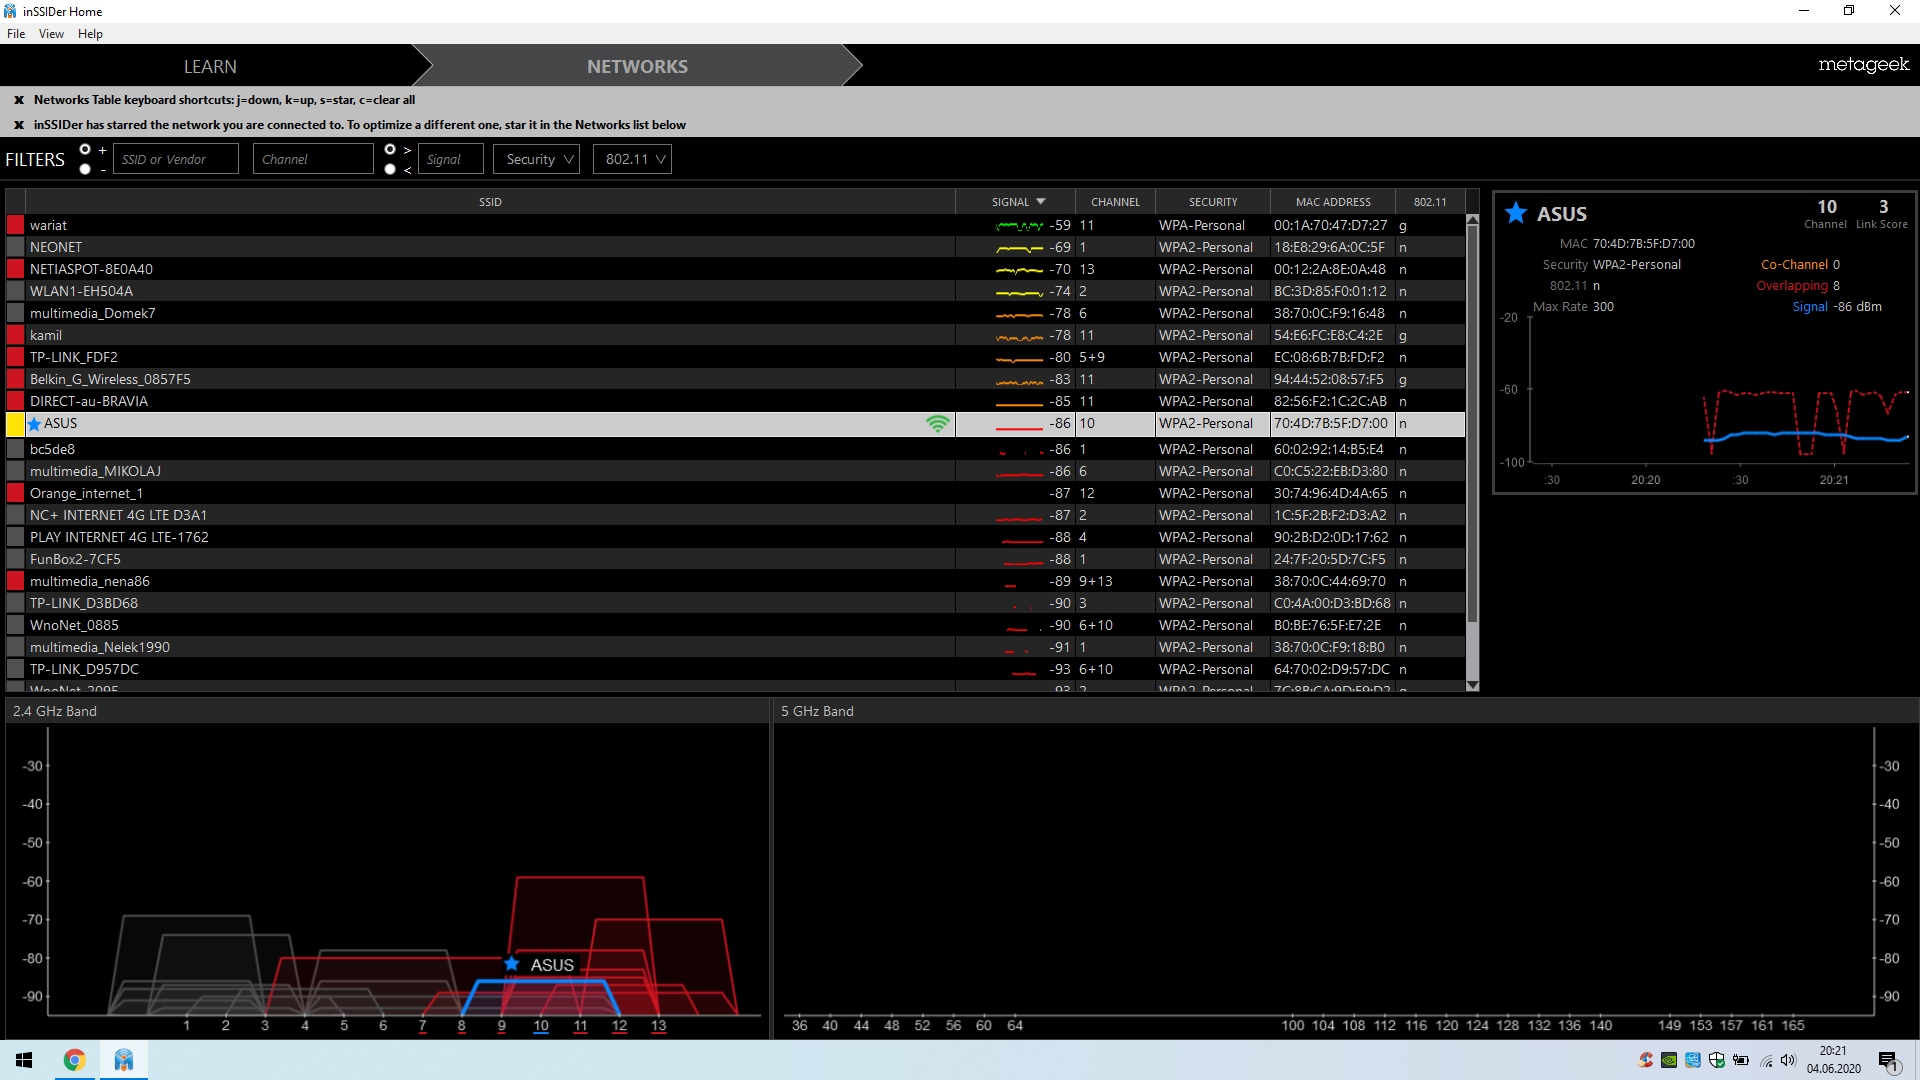Screen dimensions: 1920x1080
Task: Click the blue star on the ASUS graph label
Action: tap(512, 964)
